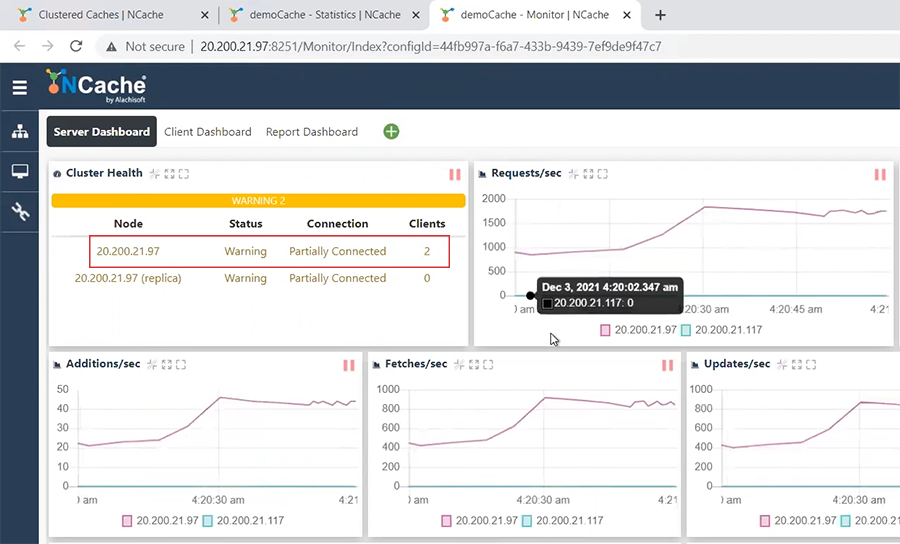Open the cluster topology sidebar icon
Viewport: 900px width, 544px height.
[20, 131]
